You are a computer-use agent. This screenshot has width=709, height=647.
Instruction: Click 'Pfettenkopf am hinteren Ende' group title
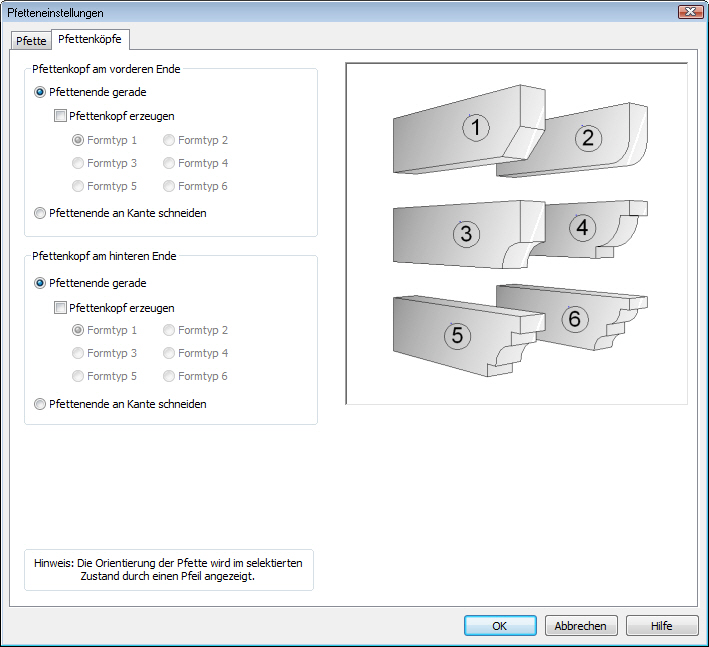pyautogui.click(x=104, y=256)
